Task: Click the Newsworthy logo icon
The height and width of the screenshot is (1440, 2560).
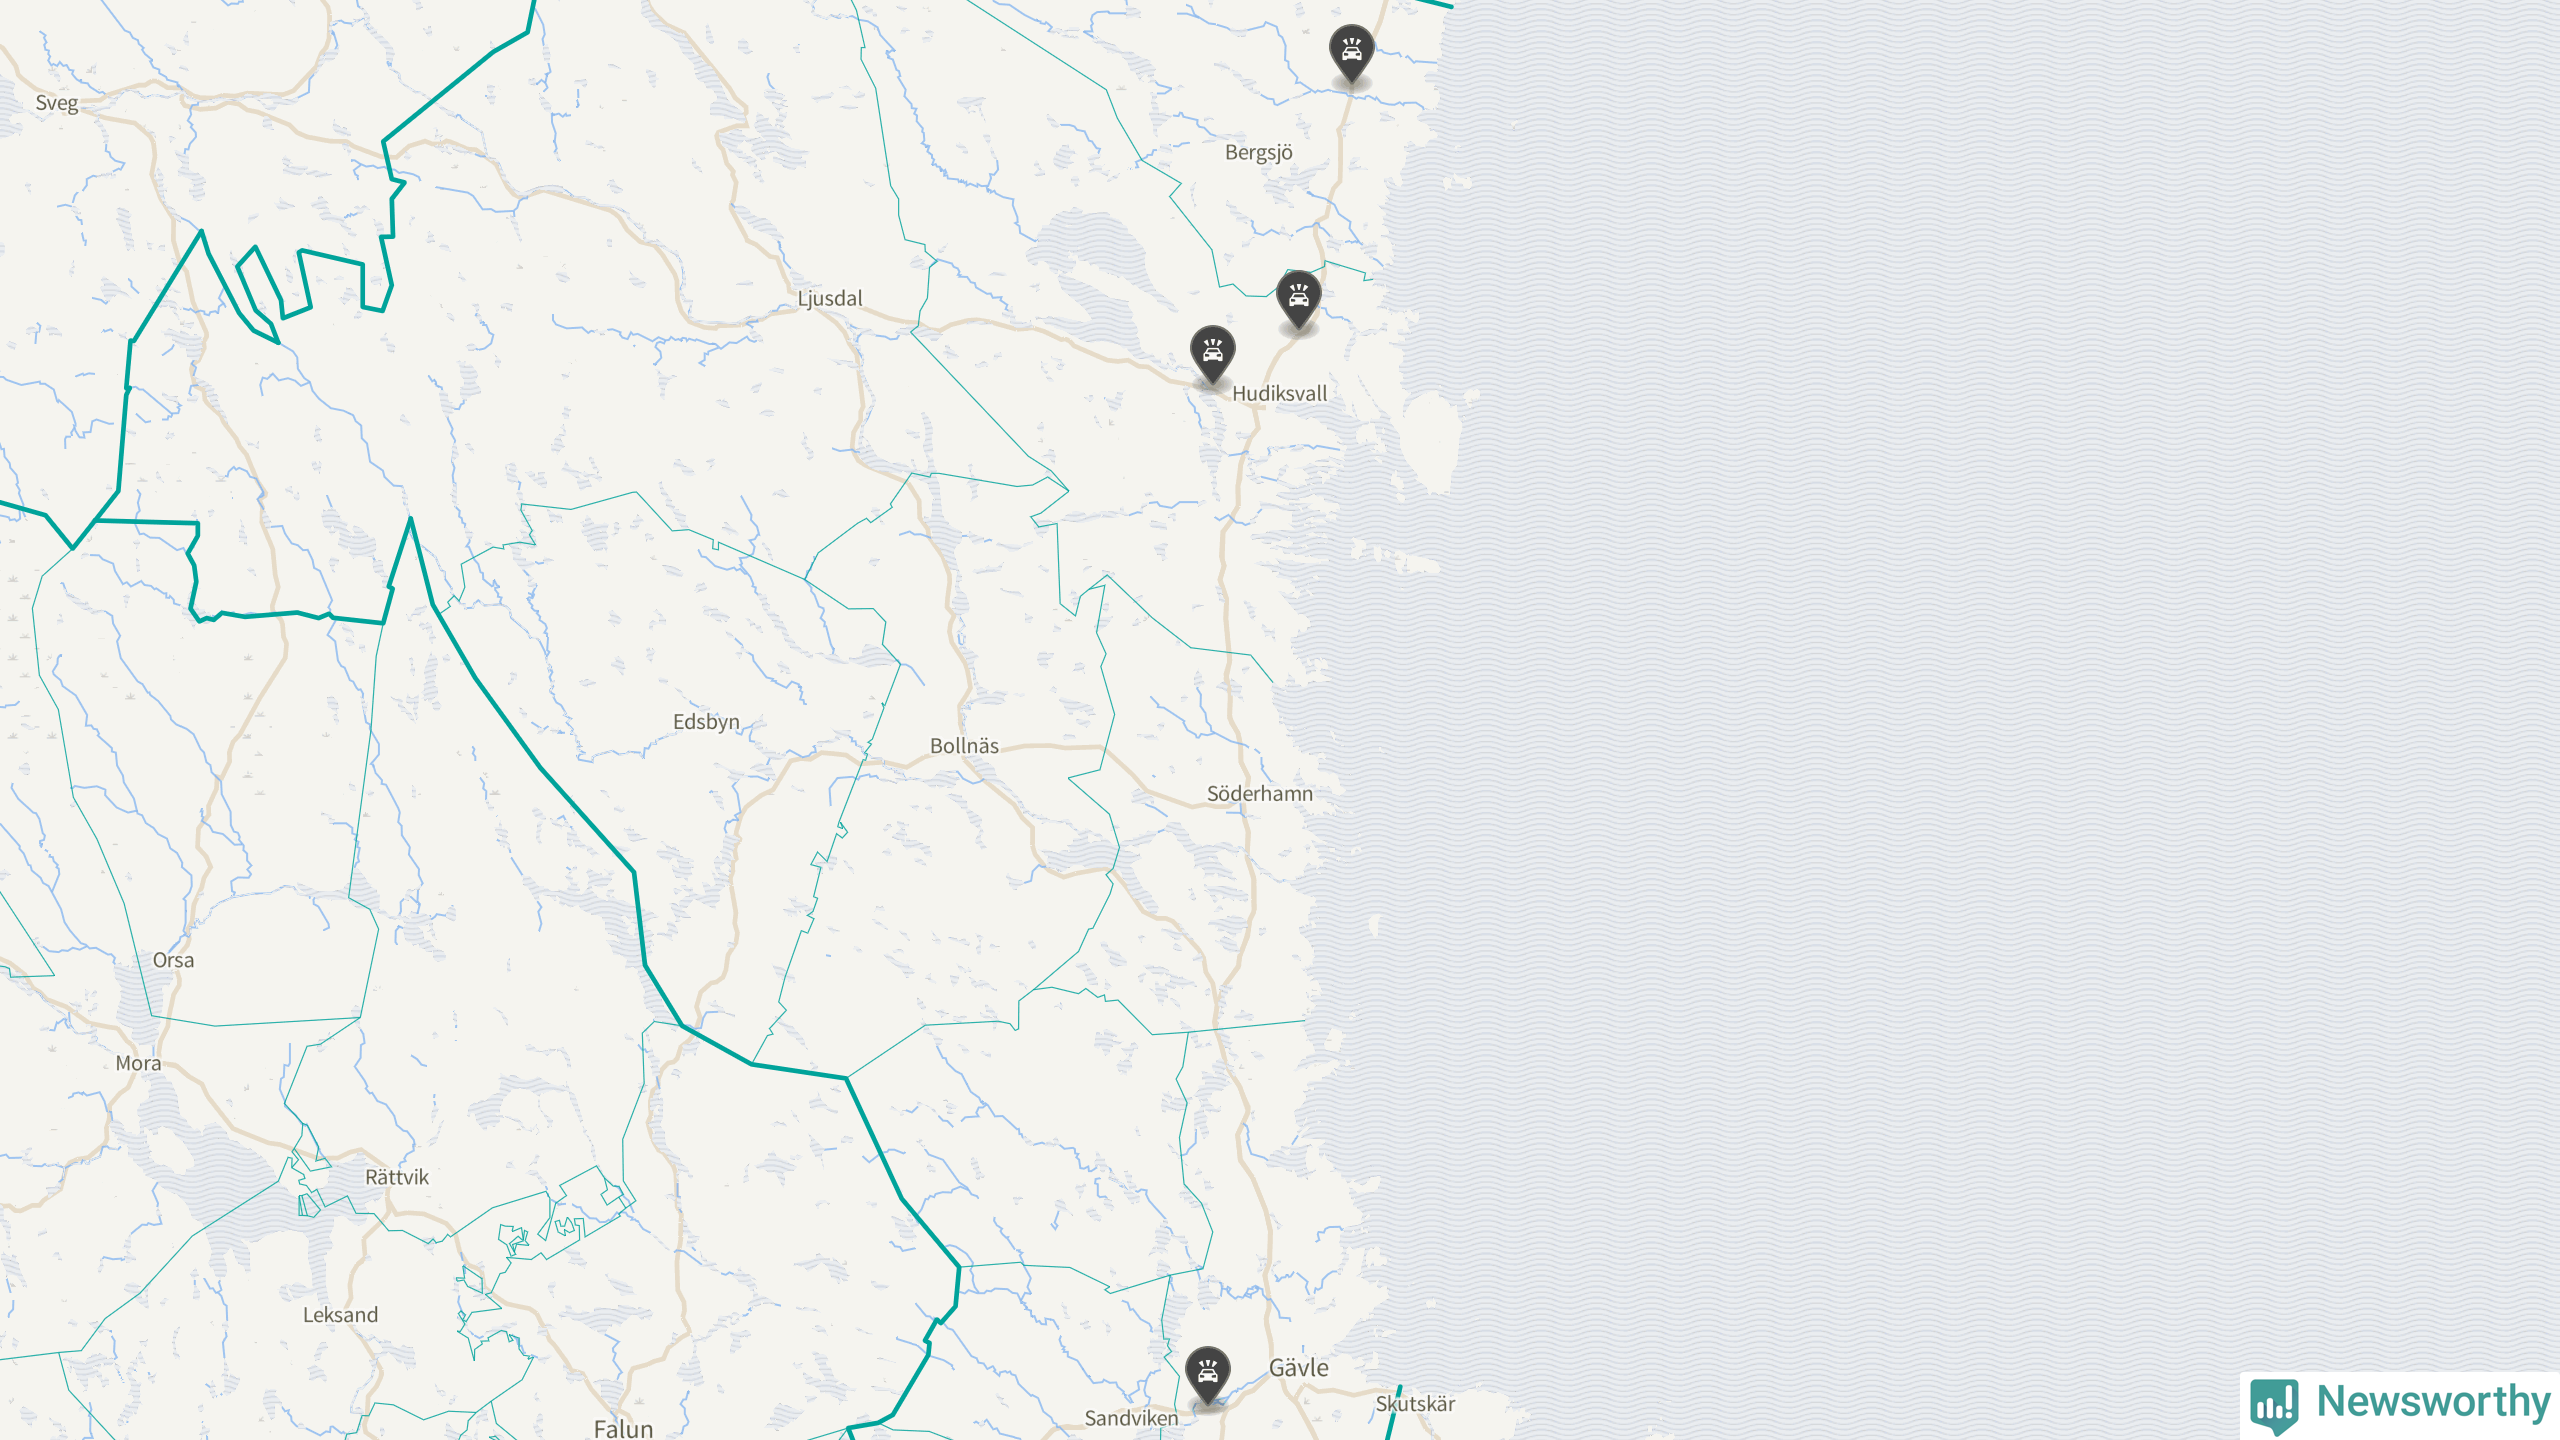Action: coord(2274,1405)
